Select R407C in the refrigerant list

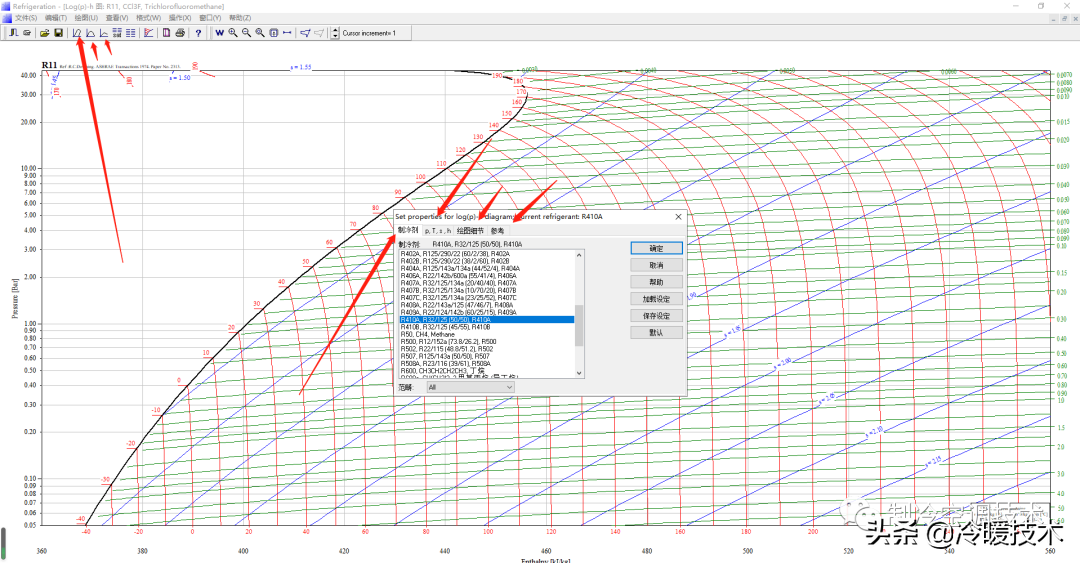coord(460,297)
